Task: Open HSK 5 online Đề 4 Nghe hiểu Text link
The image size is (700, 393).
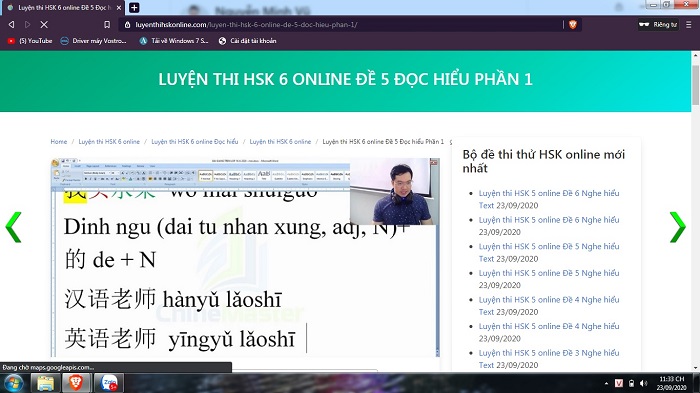Action: [549, 305]
